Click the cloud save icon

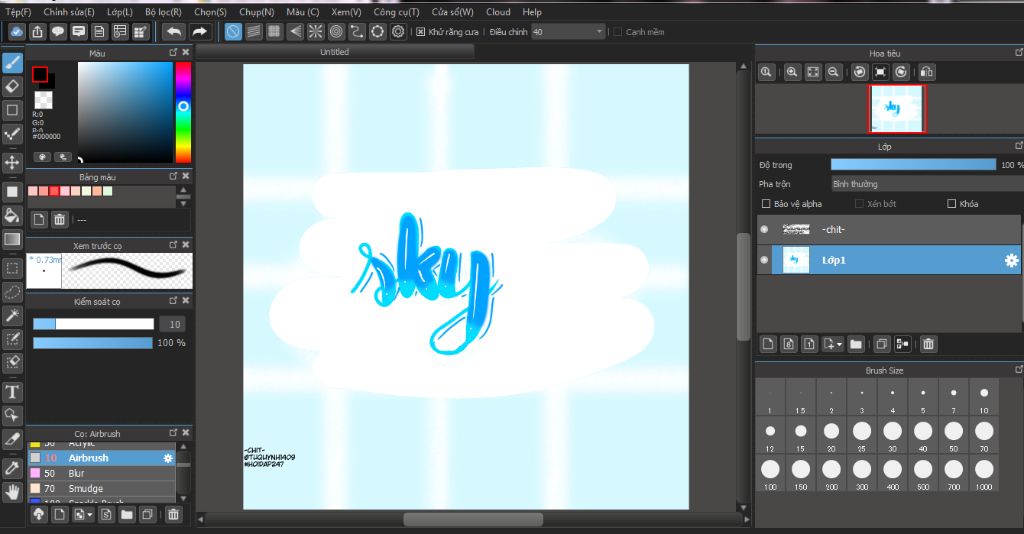pyautogui.click(x=16, y=31)
